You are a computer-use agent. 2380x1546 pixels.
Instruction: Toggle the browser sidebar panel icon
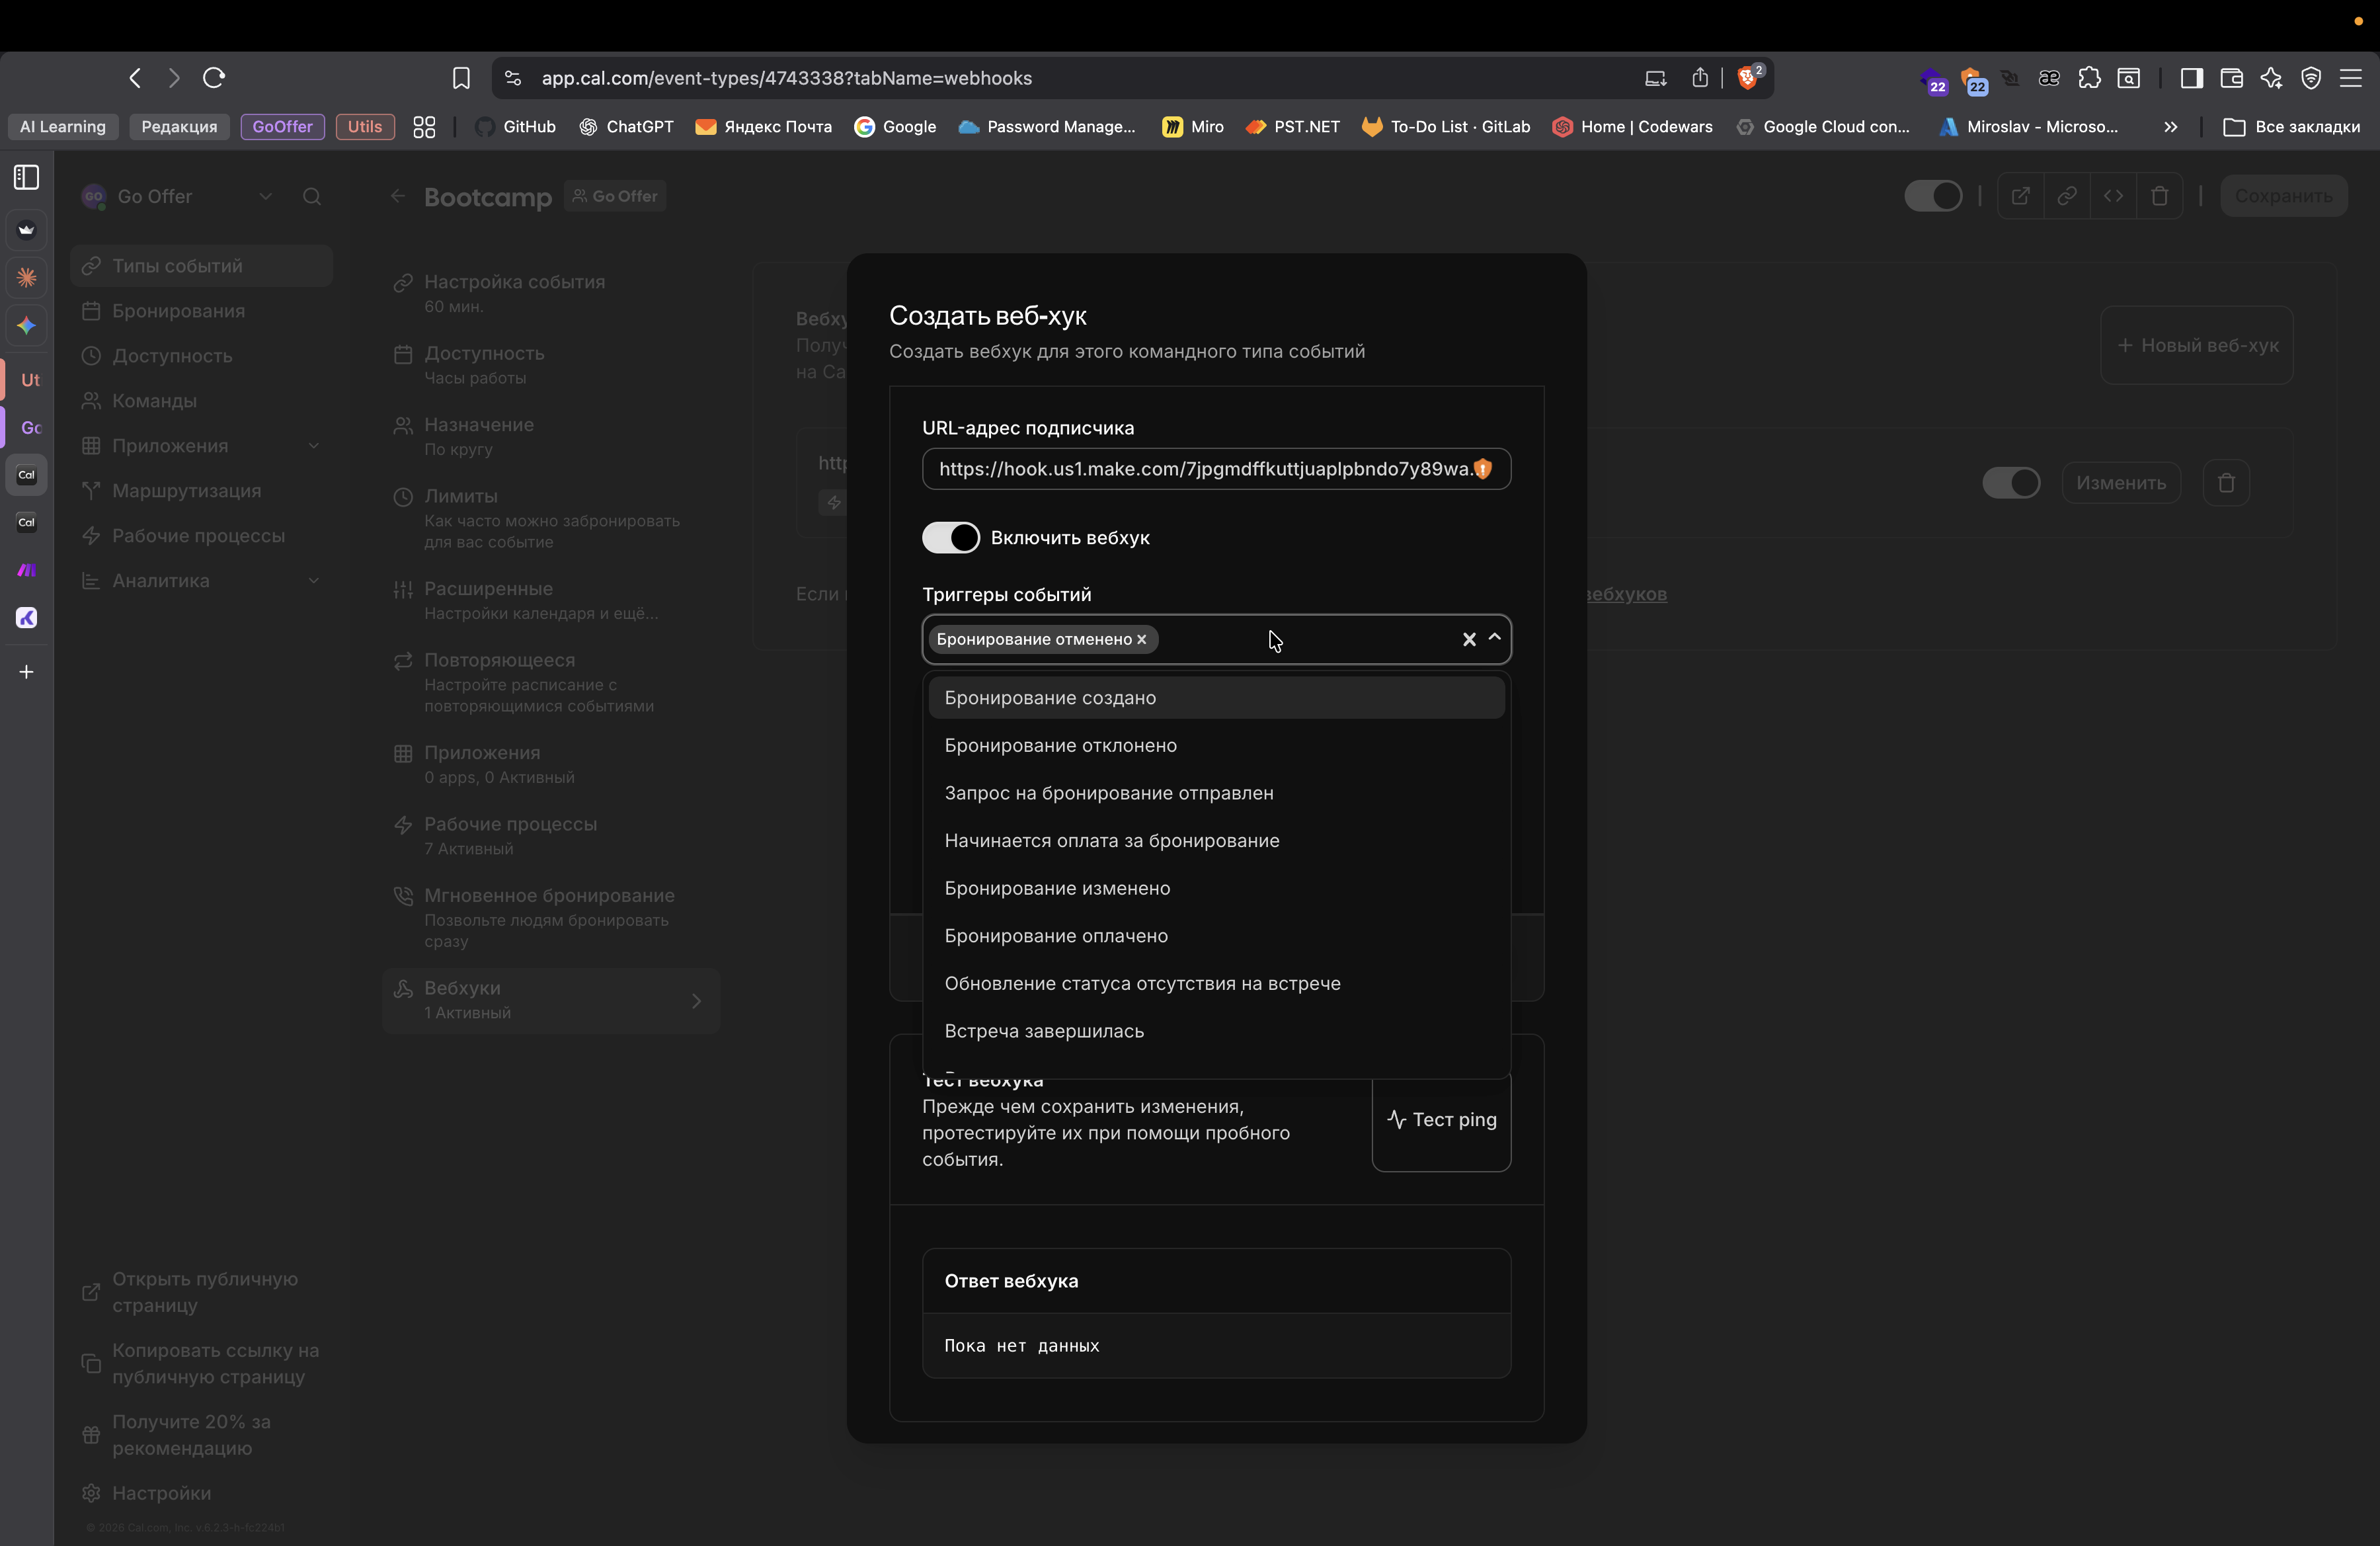2191,78
